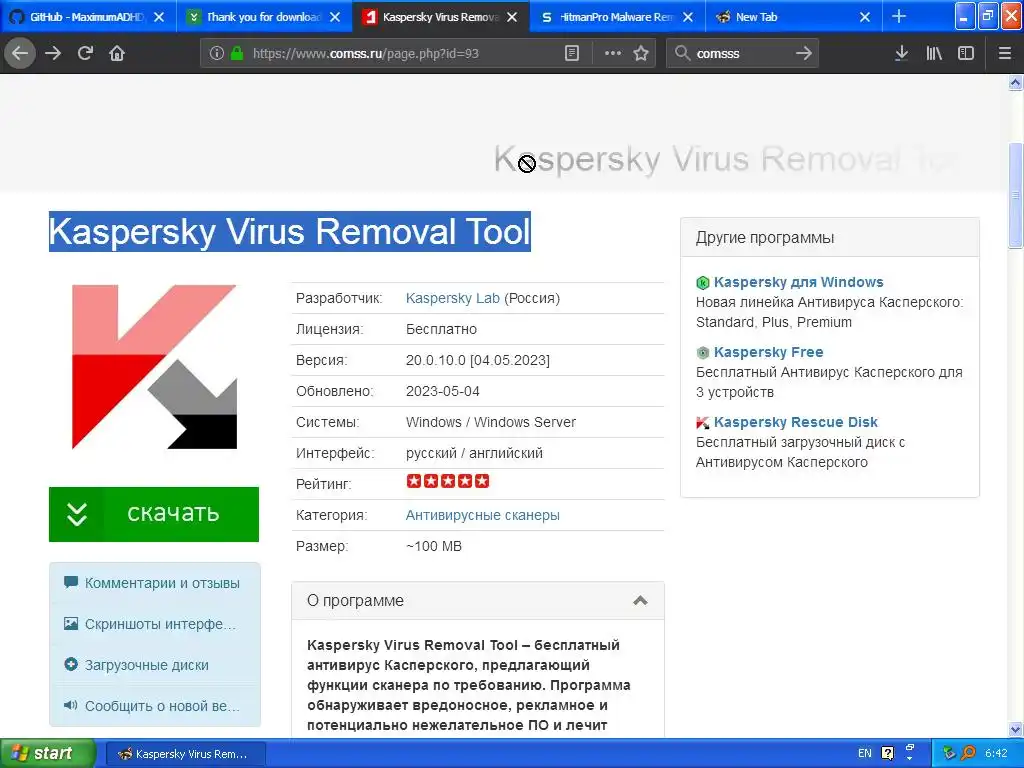This screenshot has height=768, width=1024.
Task: Open a new tab with plus button
Action: click(x=899, y=16)
